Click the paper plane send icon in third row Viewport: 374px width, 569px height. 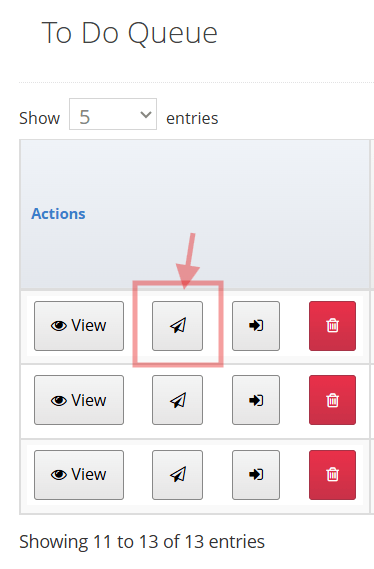tap(177, 475)
